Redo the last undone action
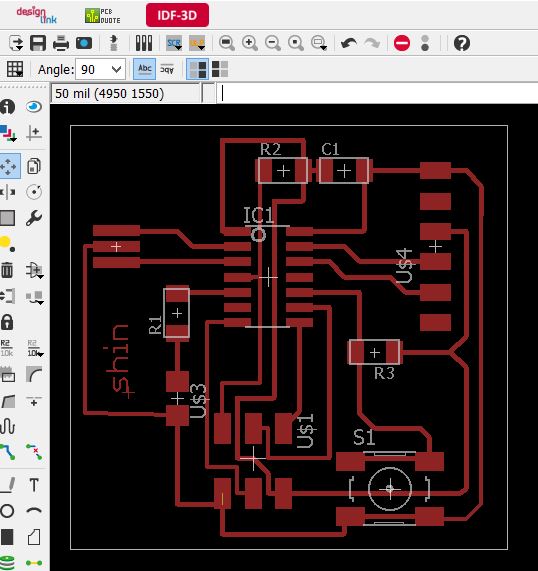 pyautogui.click(x=372, y=43)
